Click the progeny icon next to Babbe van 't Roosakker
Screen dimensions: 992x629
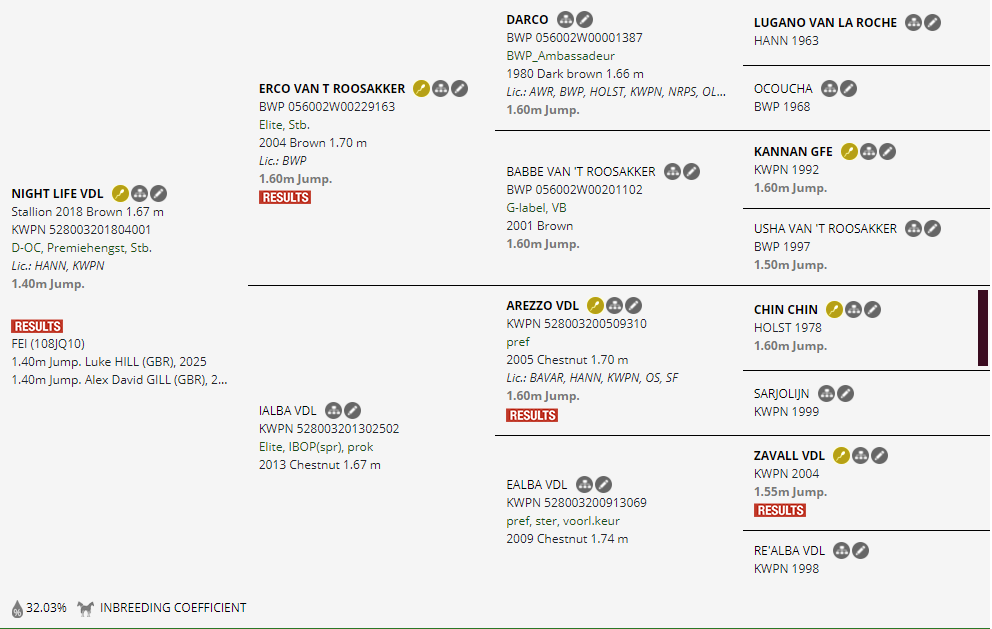(673, 172)
